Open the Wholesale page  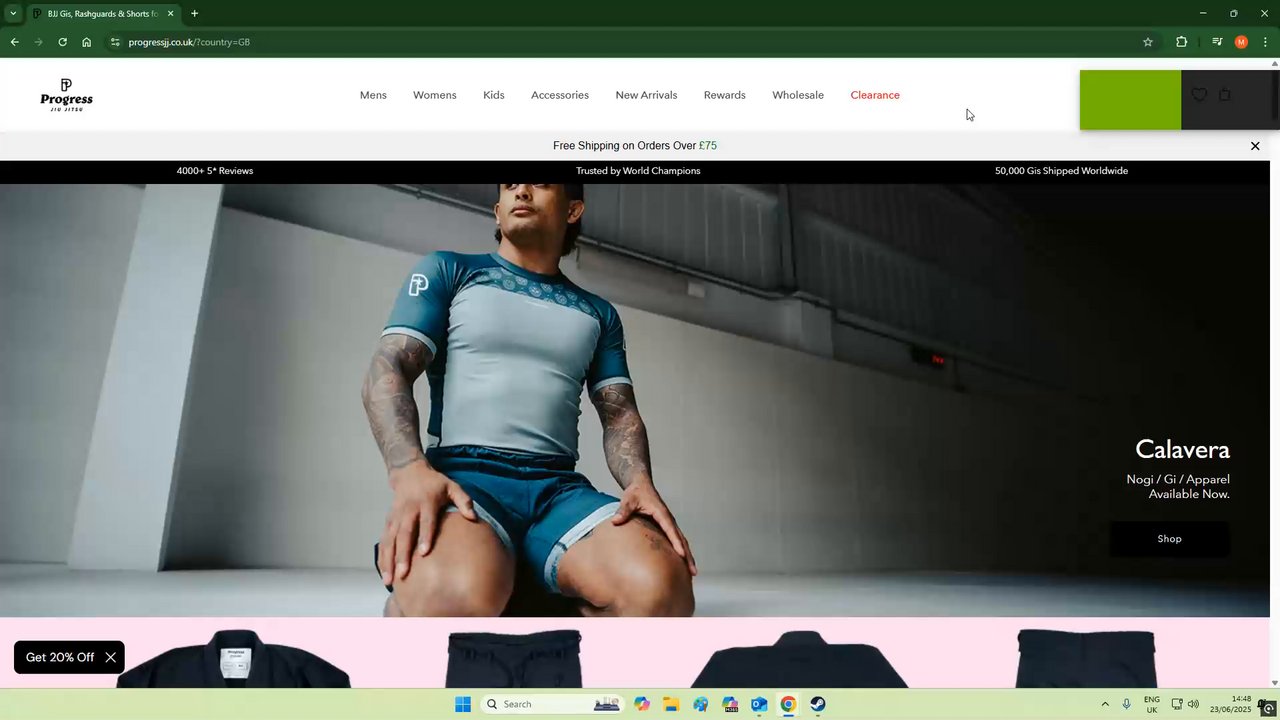[798, 95]
